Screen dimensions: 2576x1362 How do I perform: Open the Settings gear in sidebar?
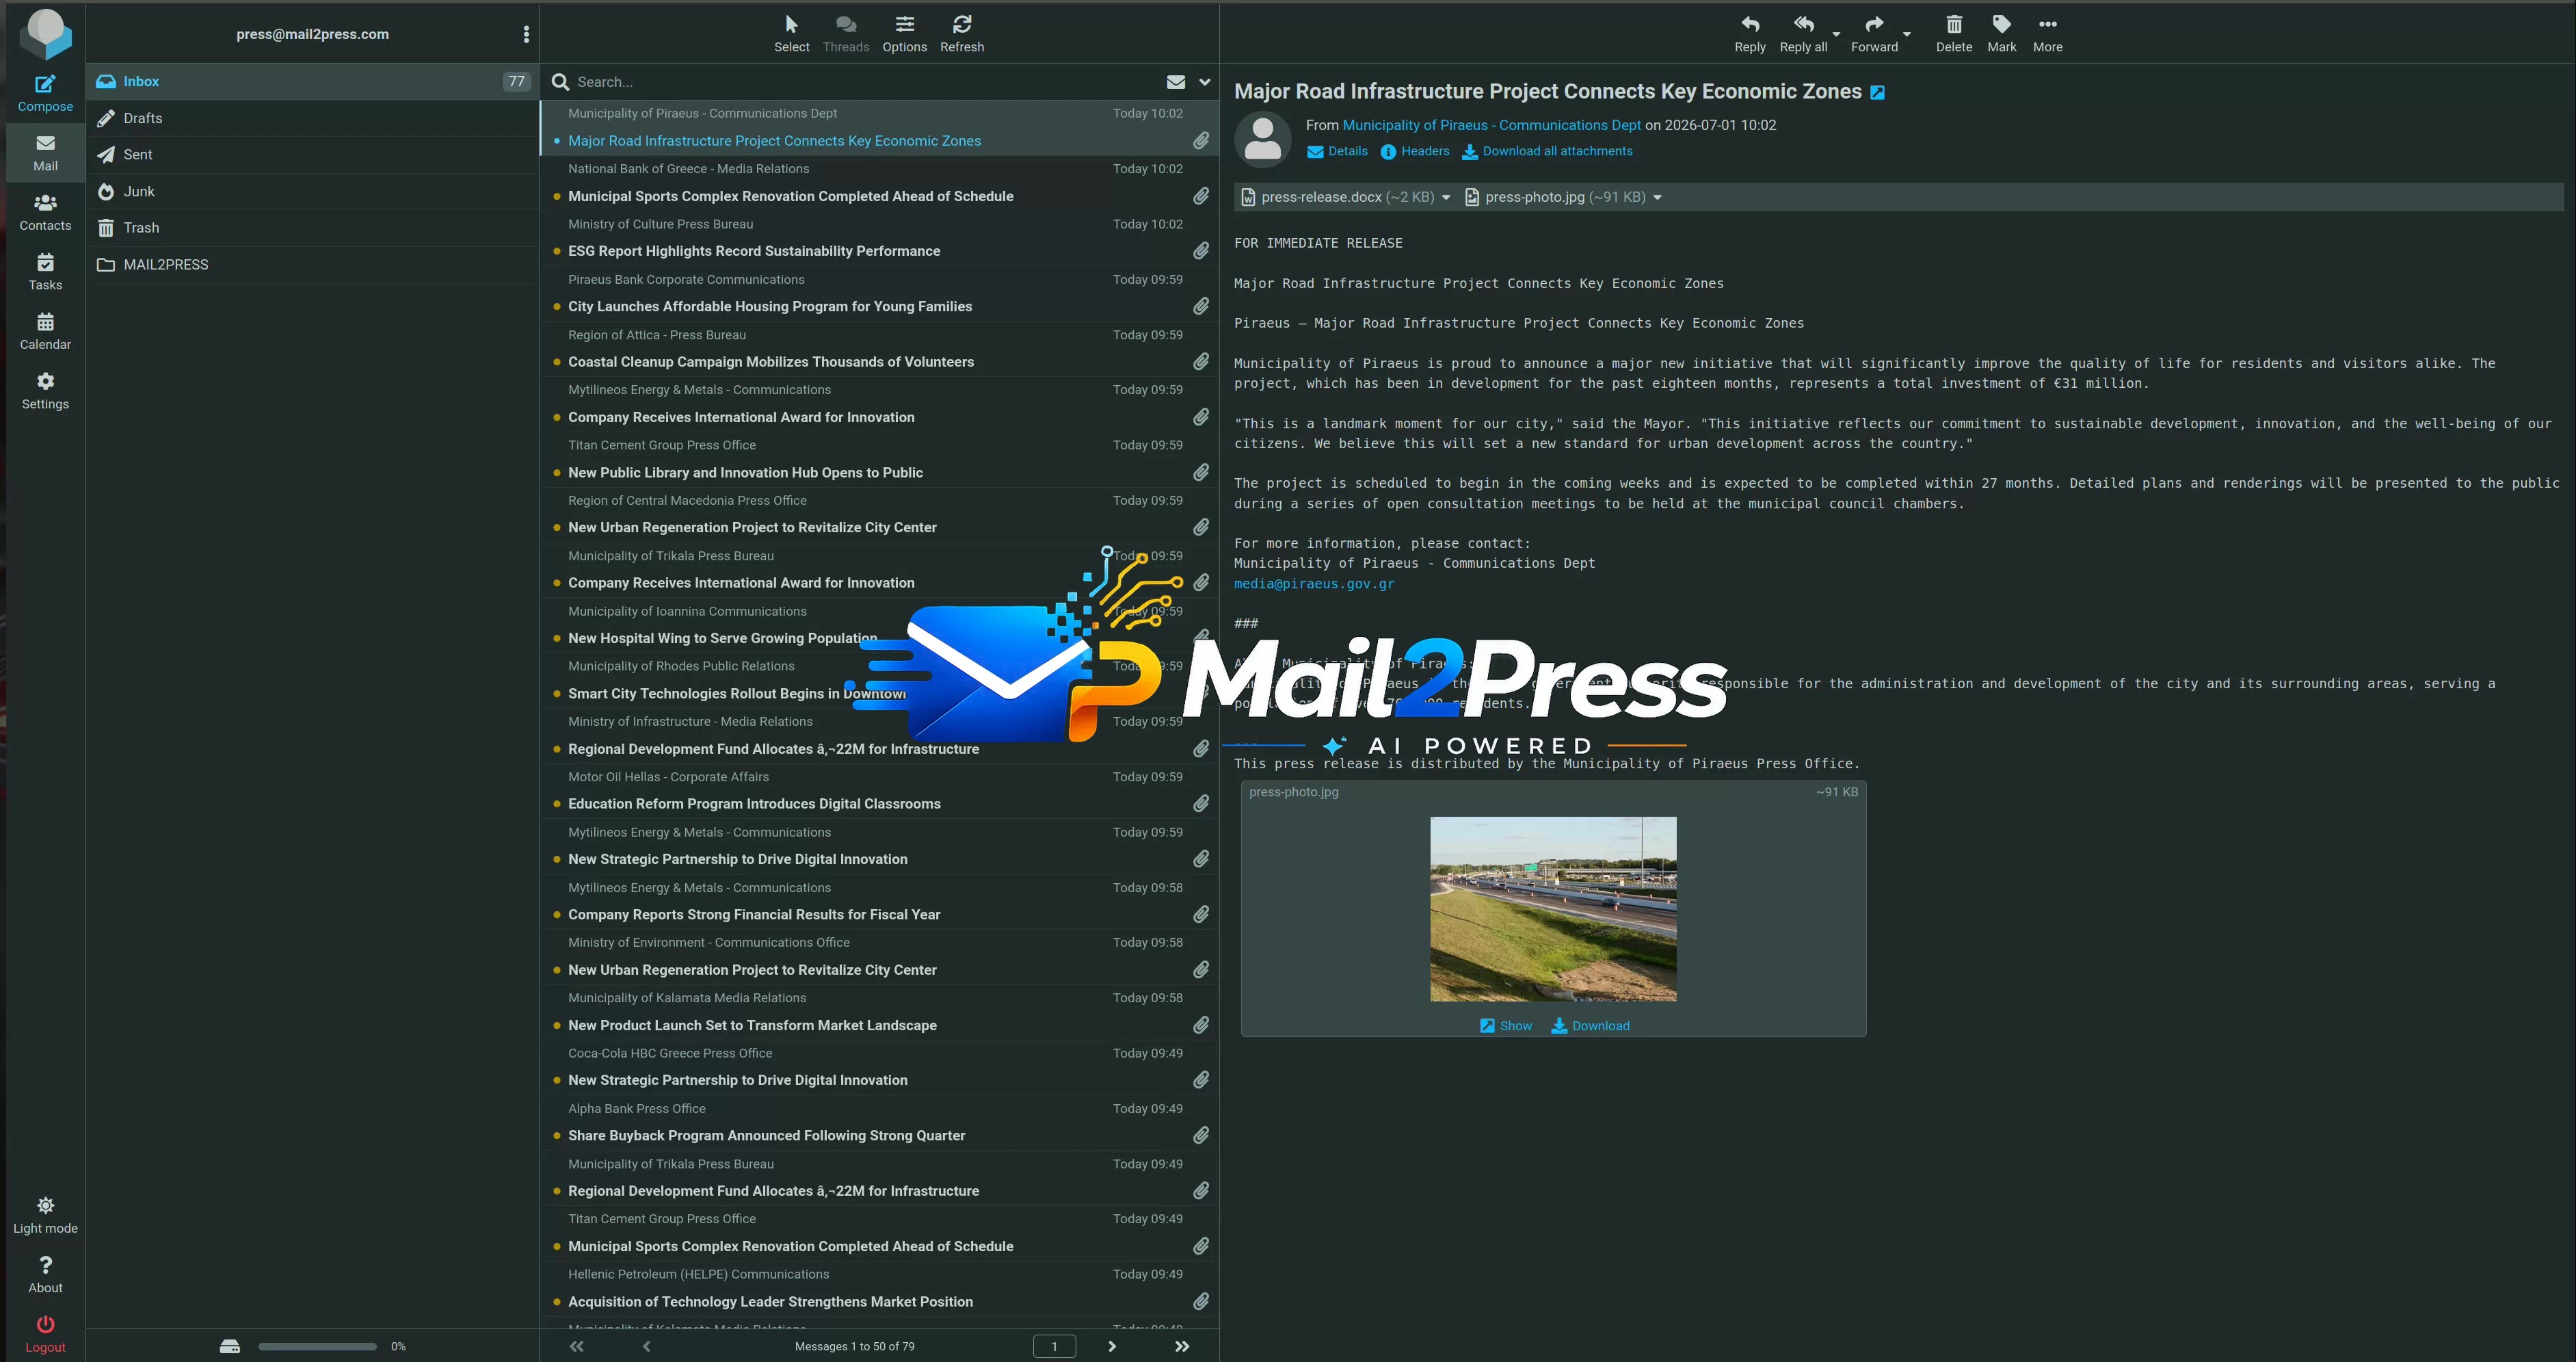[45, 391]
